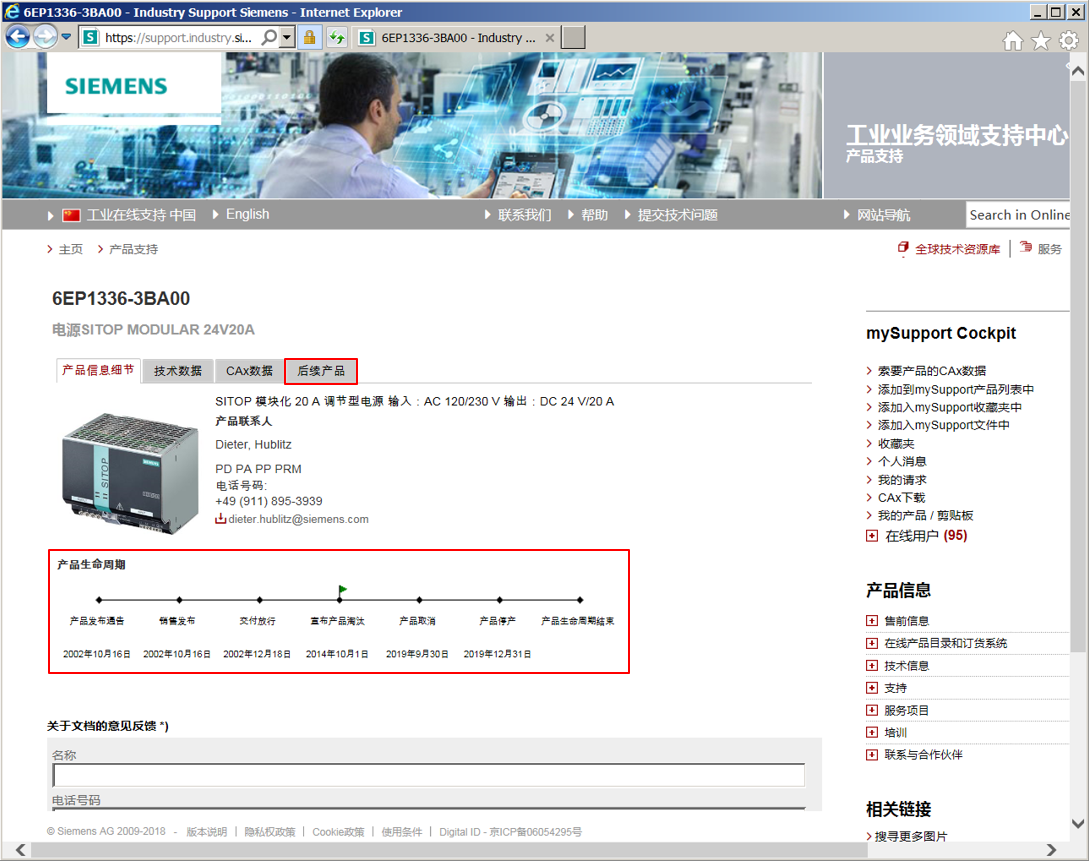Click 添加入mySupport文件中 link
Image resolution: width=1089 pixels, height=861 pixels.
[943, 425]
